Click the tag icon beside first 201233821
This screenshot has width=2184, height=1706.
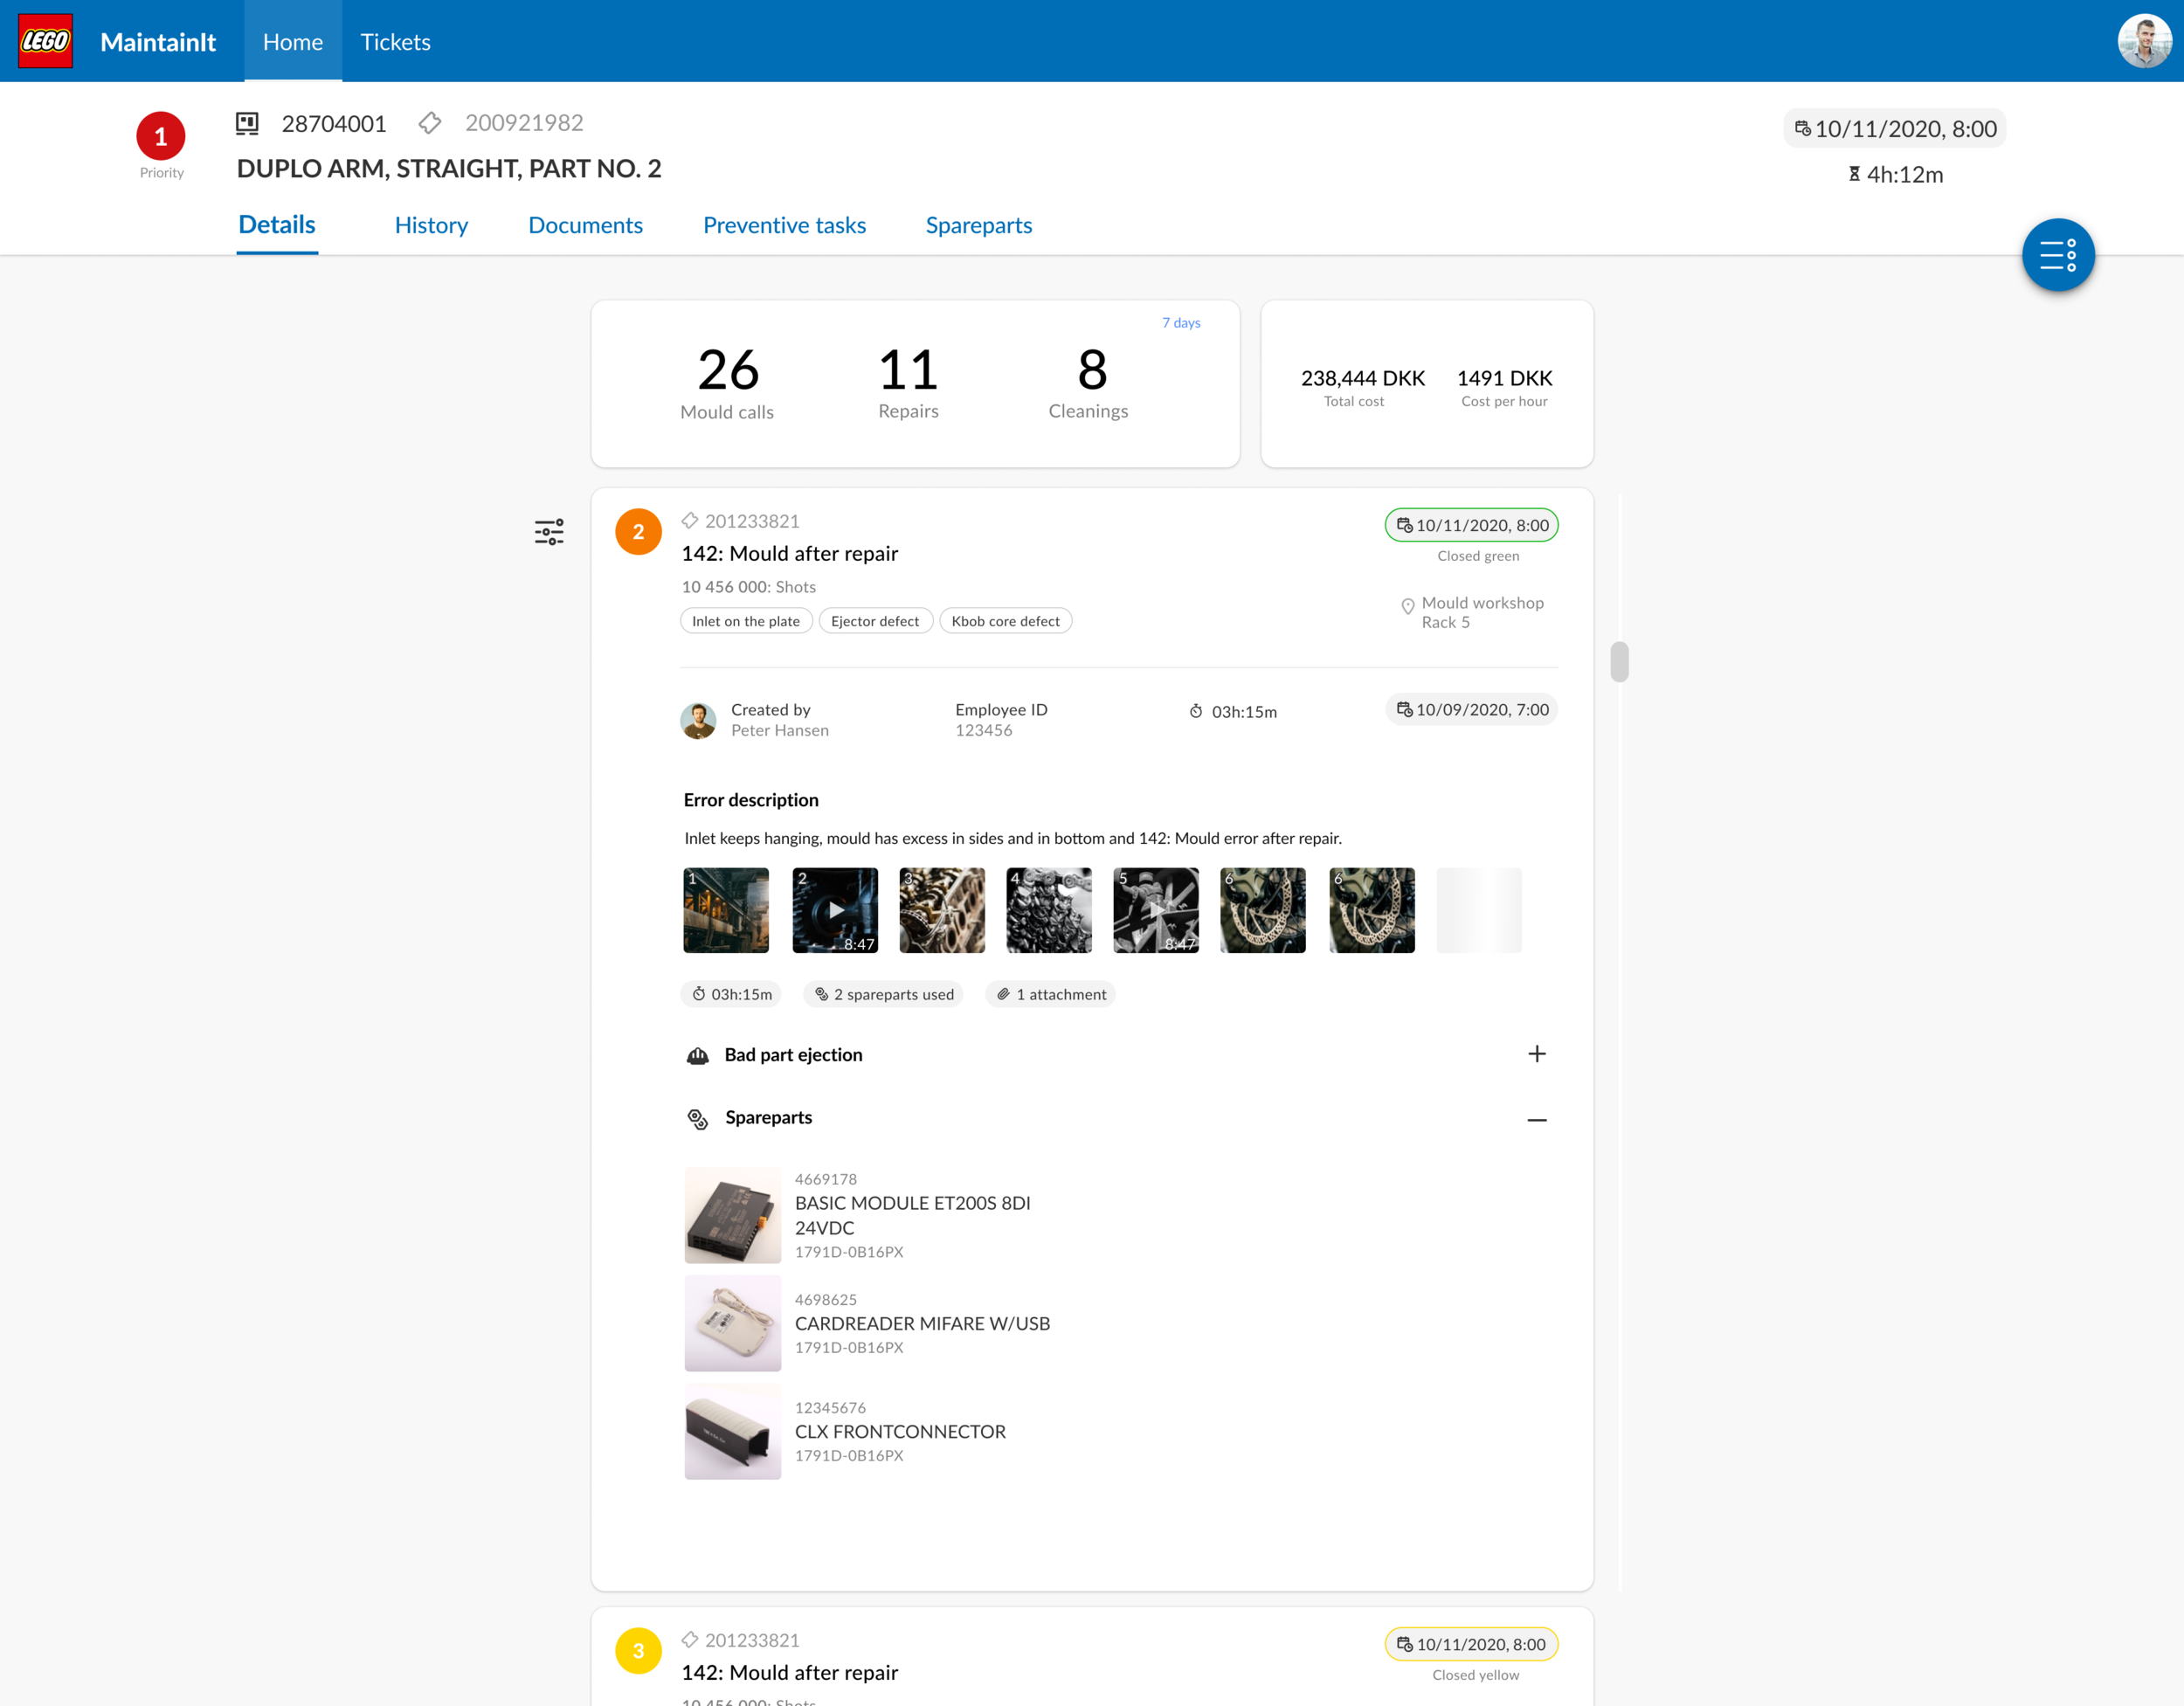pyautogui.click(x=690, y=520)
